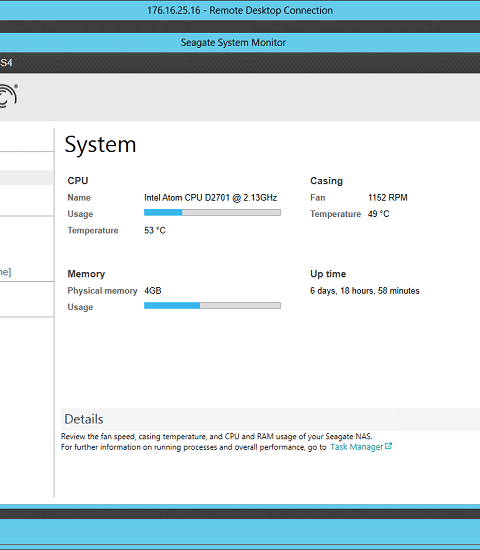Click the CPU temperature value '53 °C'

pyautogui.click(x=155, y=230)
